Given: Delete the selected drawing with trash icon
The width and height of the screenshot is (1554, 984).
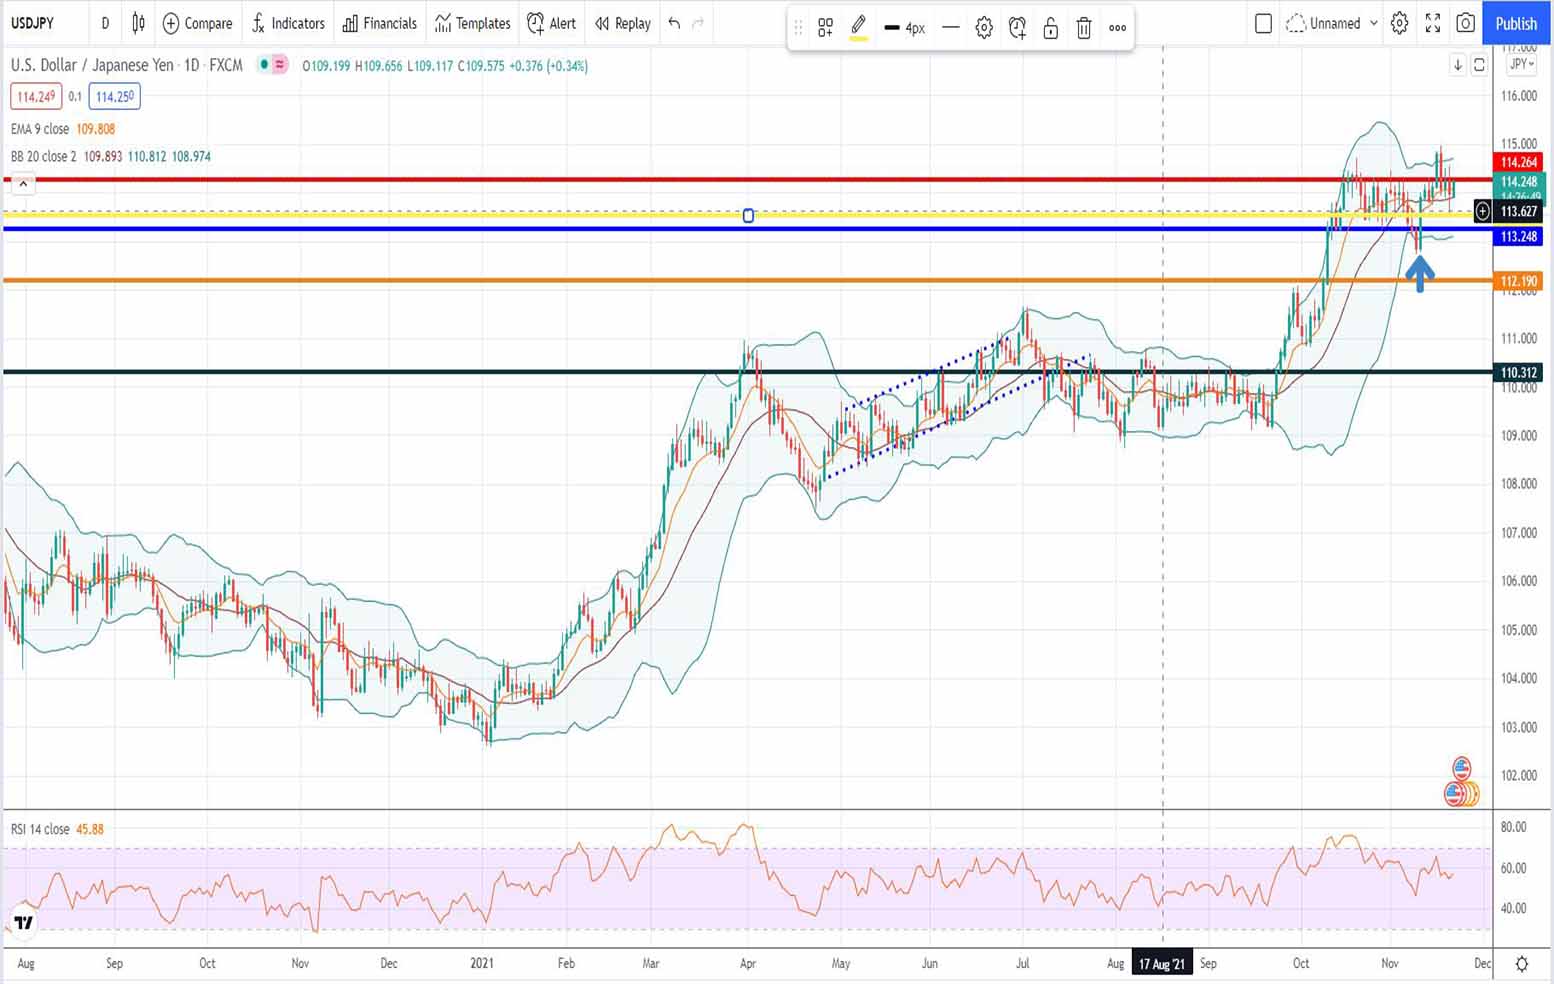Looking at the screenshot, I should tap(1083, 28).
